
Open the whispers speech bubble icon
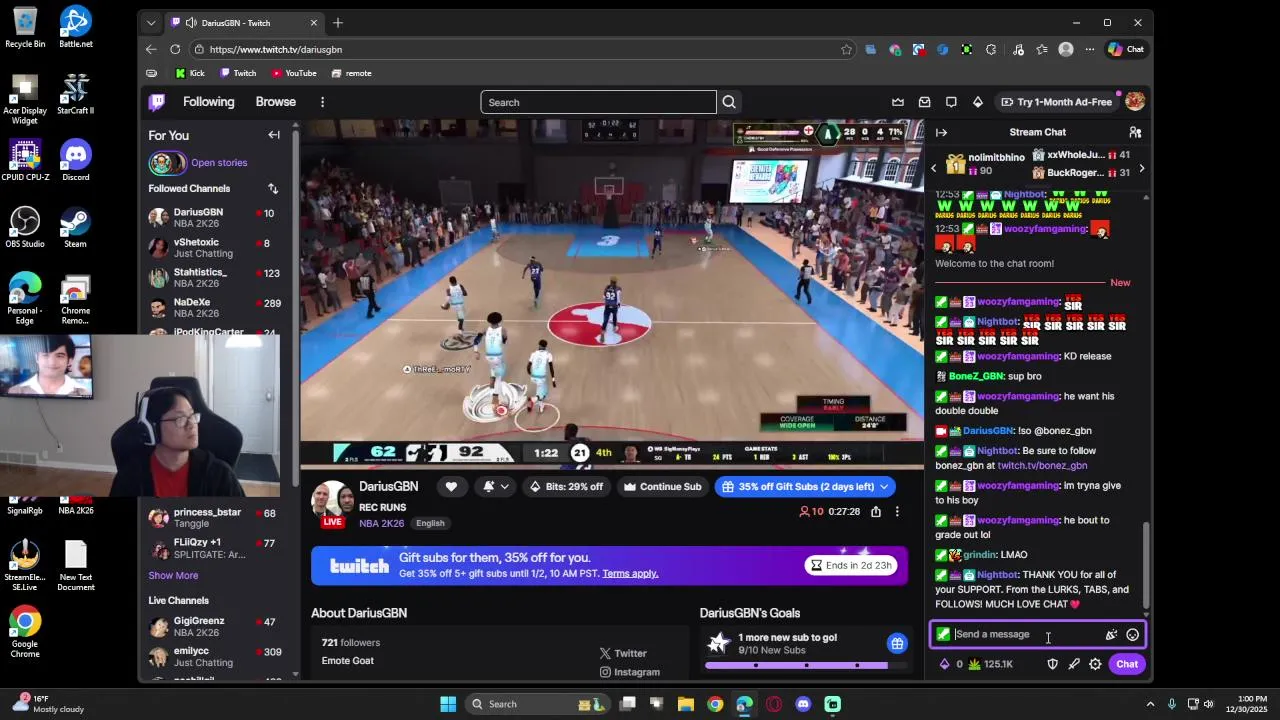click(x=951, y=102)
